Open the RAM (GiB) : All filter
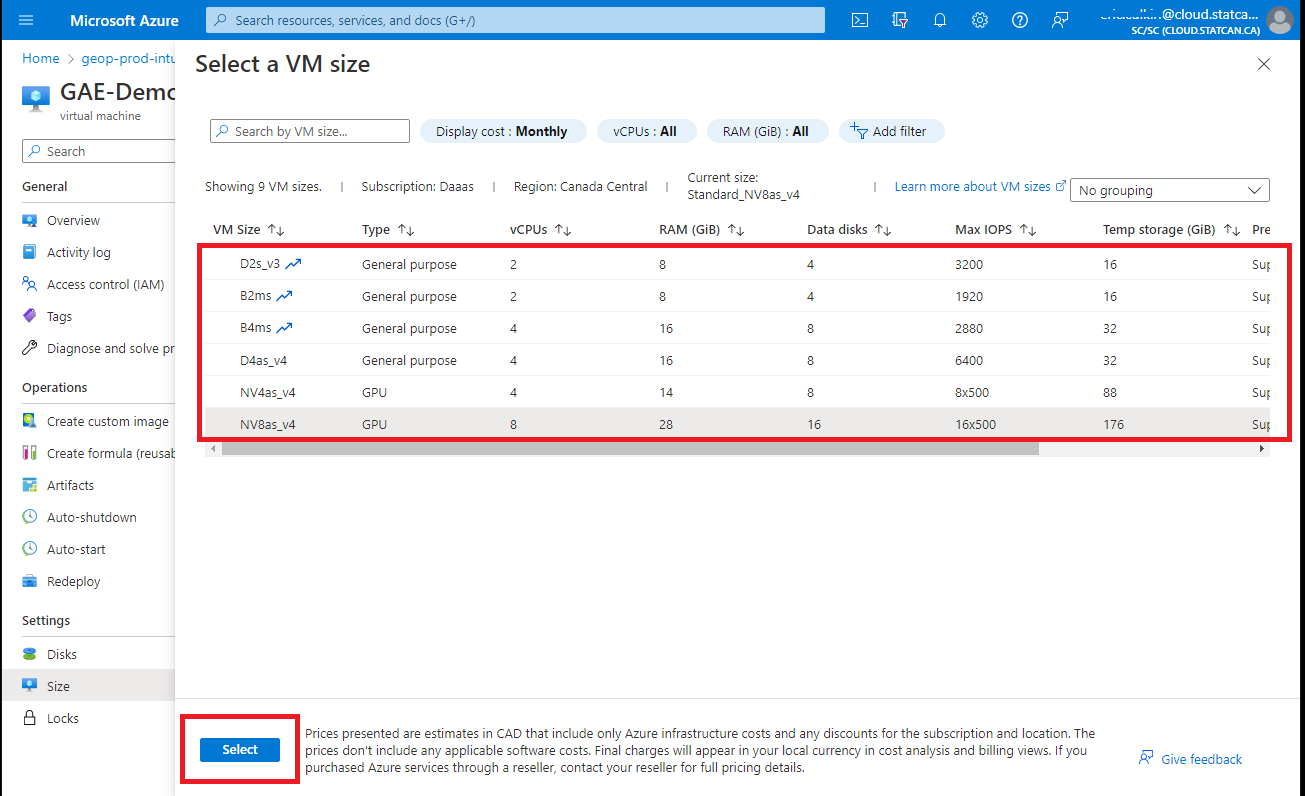 768,131
